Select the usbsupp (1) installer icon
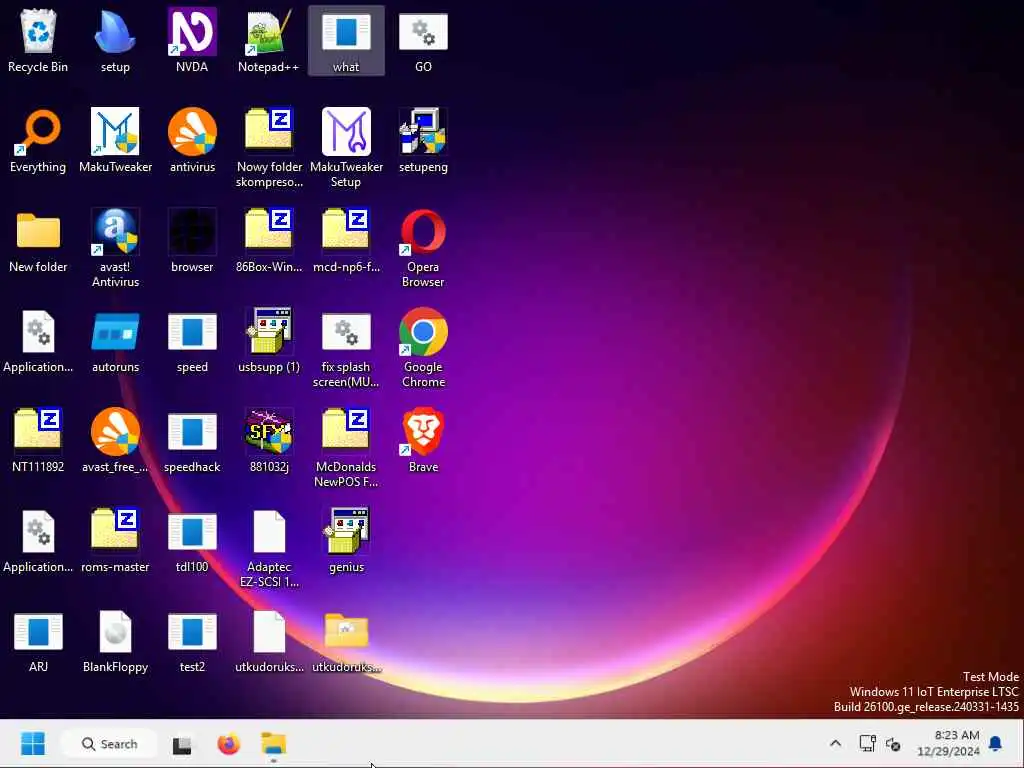 [x=269, y=341]
